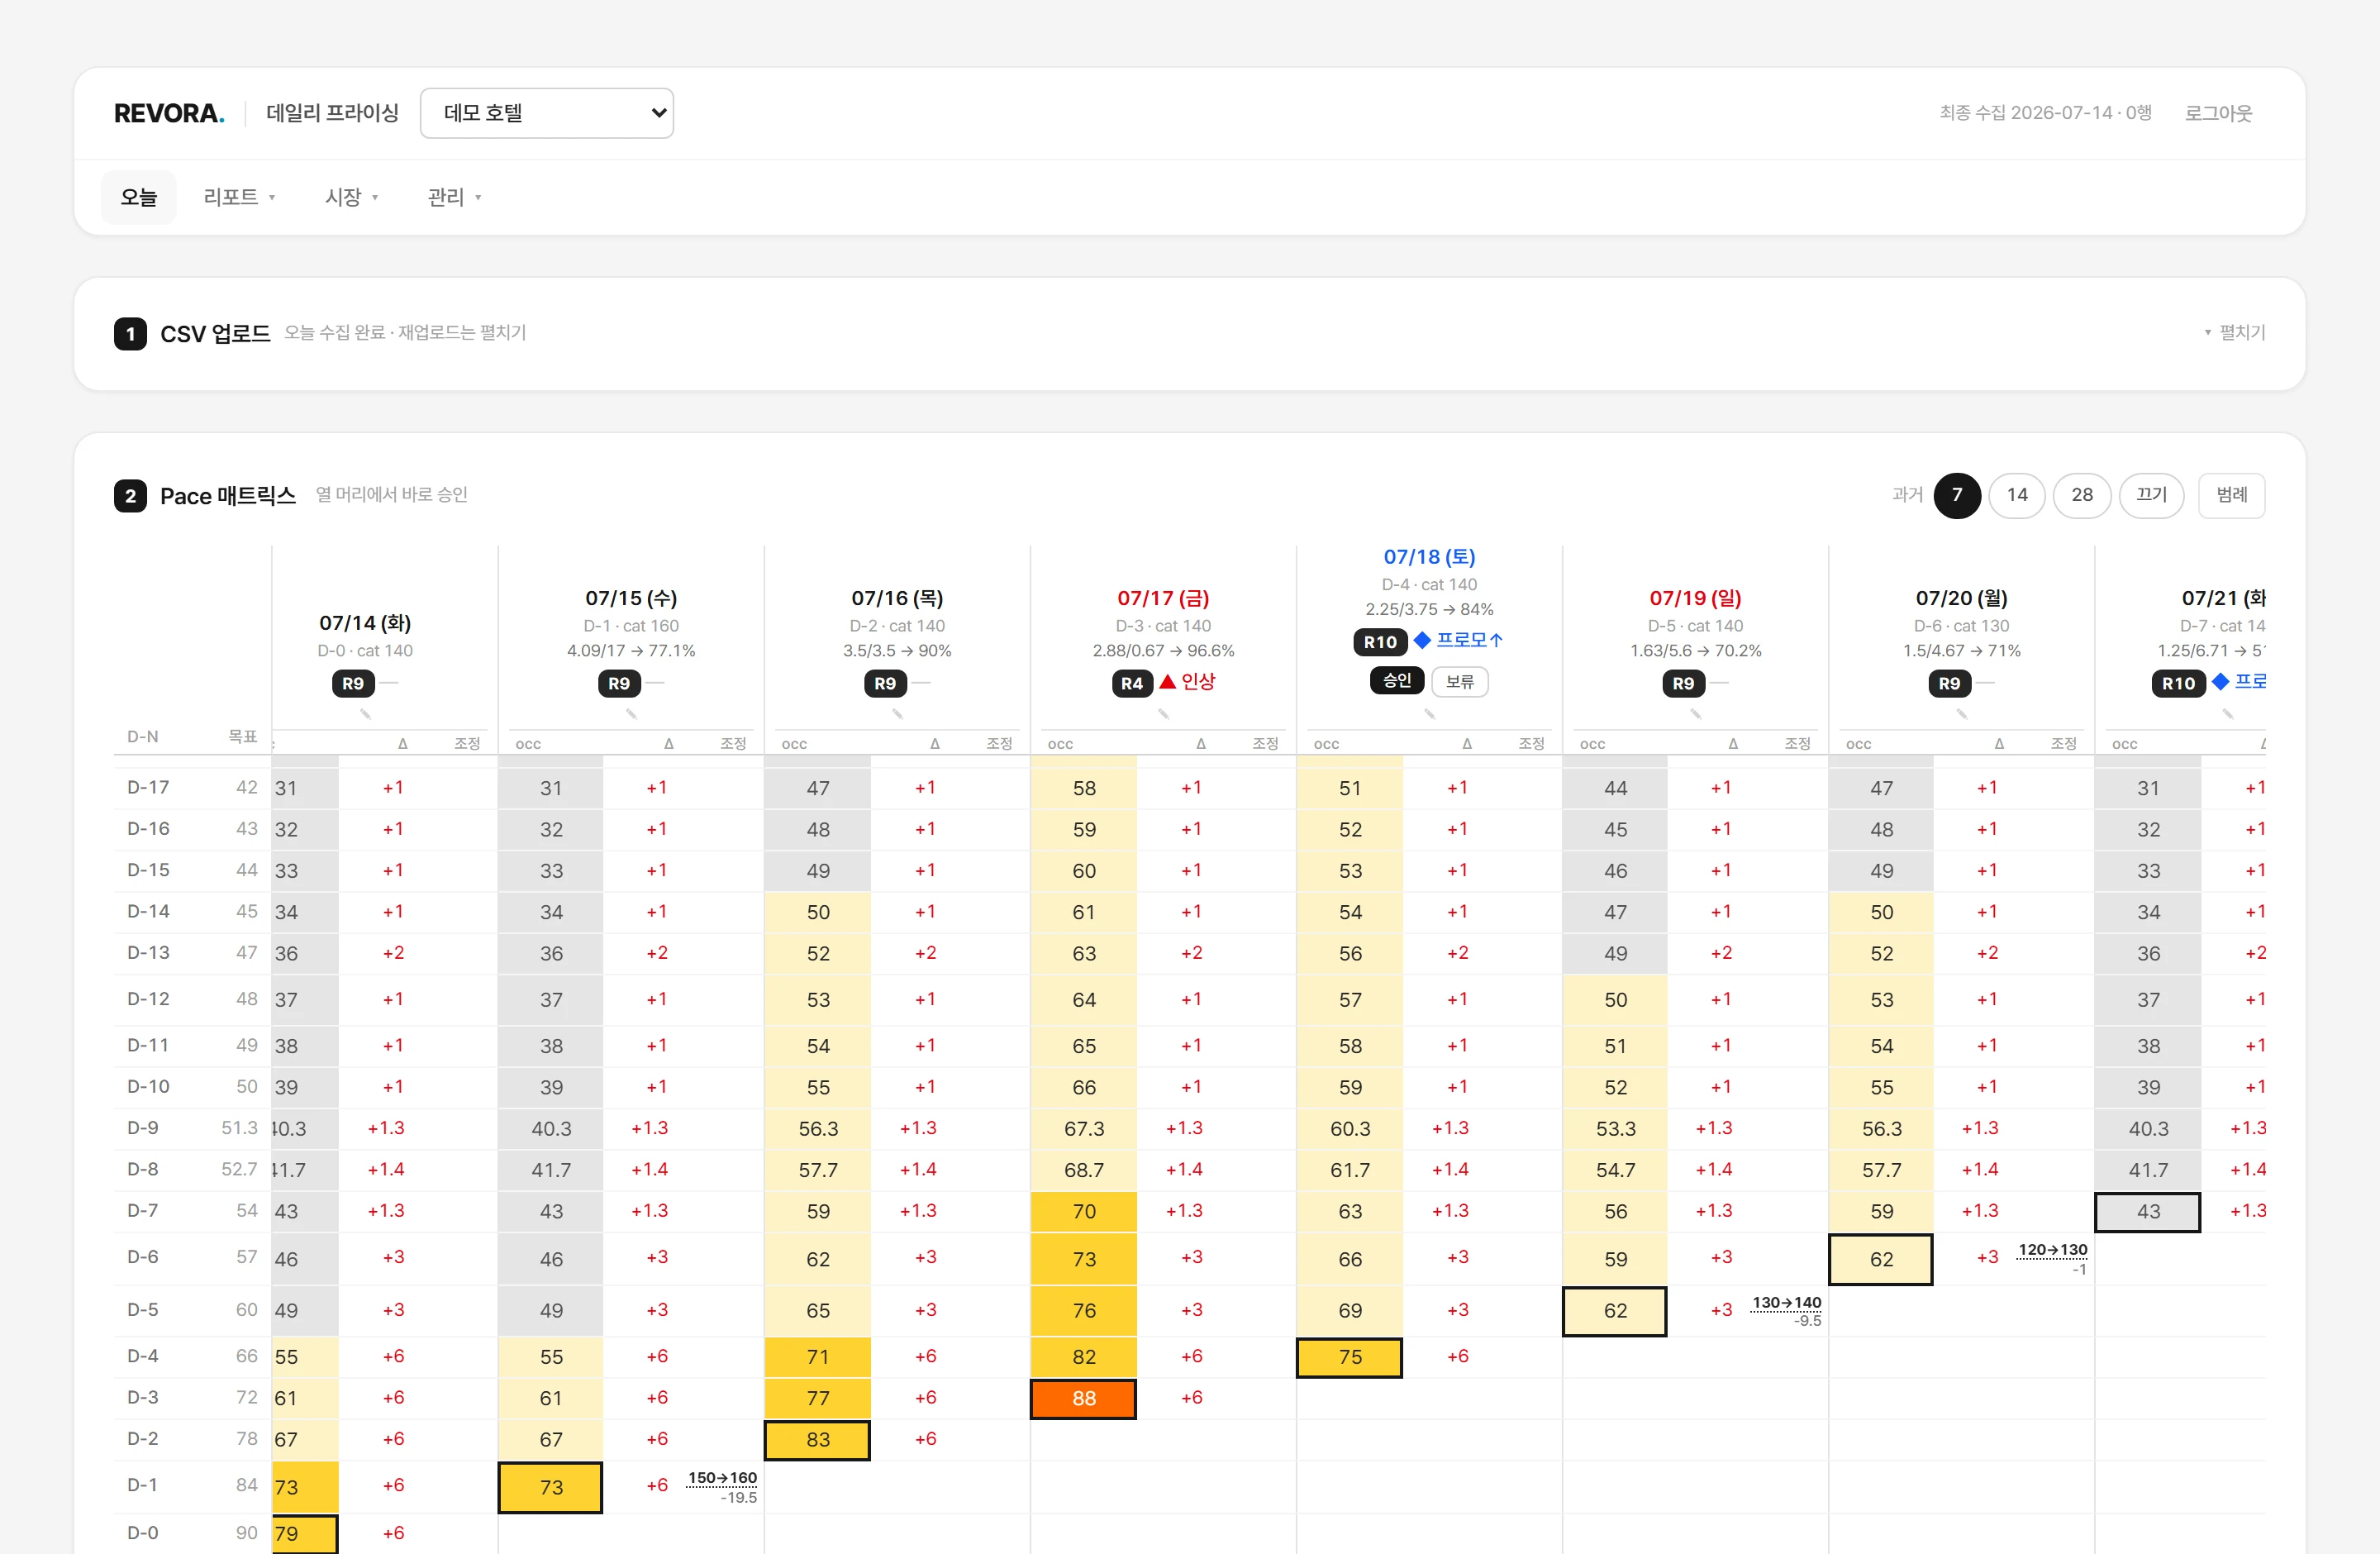This screenshot has width=2380, height=1554.
Task: Turn off past range with 끄기
Action: coord(2151,495)
